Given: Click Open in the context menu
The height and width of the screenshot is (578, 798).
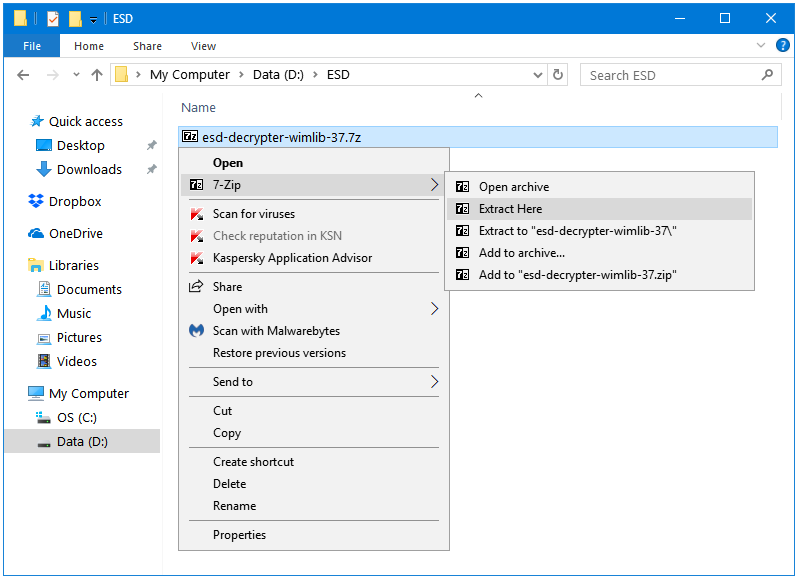Looking at the screenshot, I should (x=314, y=163).
